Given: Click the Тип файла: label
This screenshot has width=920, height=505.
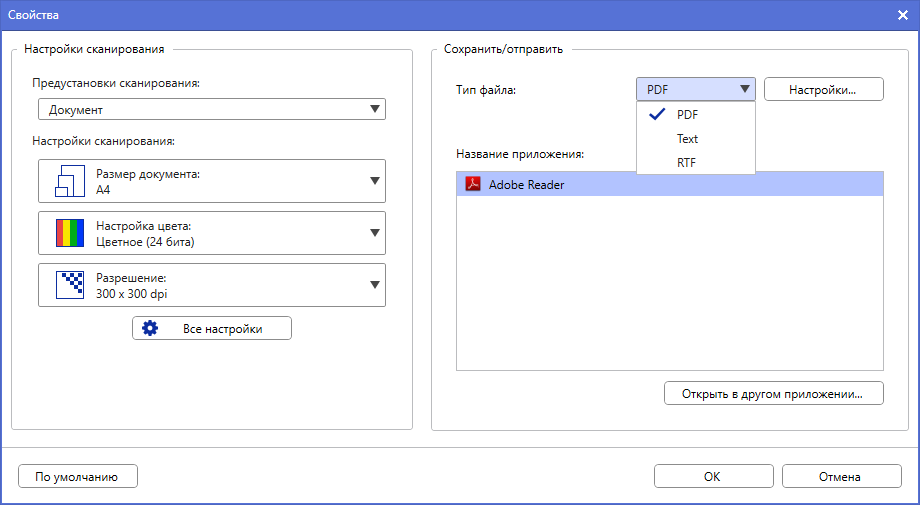Looking at the screenshot, I should click(x=486, y=90).
